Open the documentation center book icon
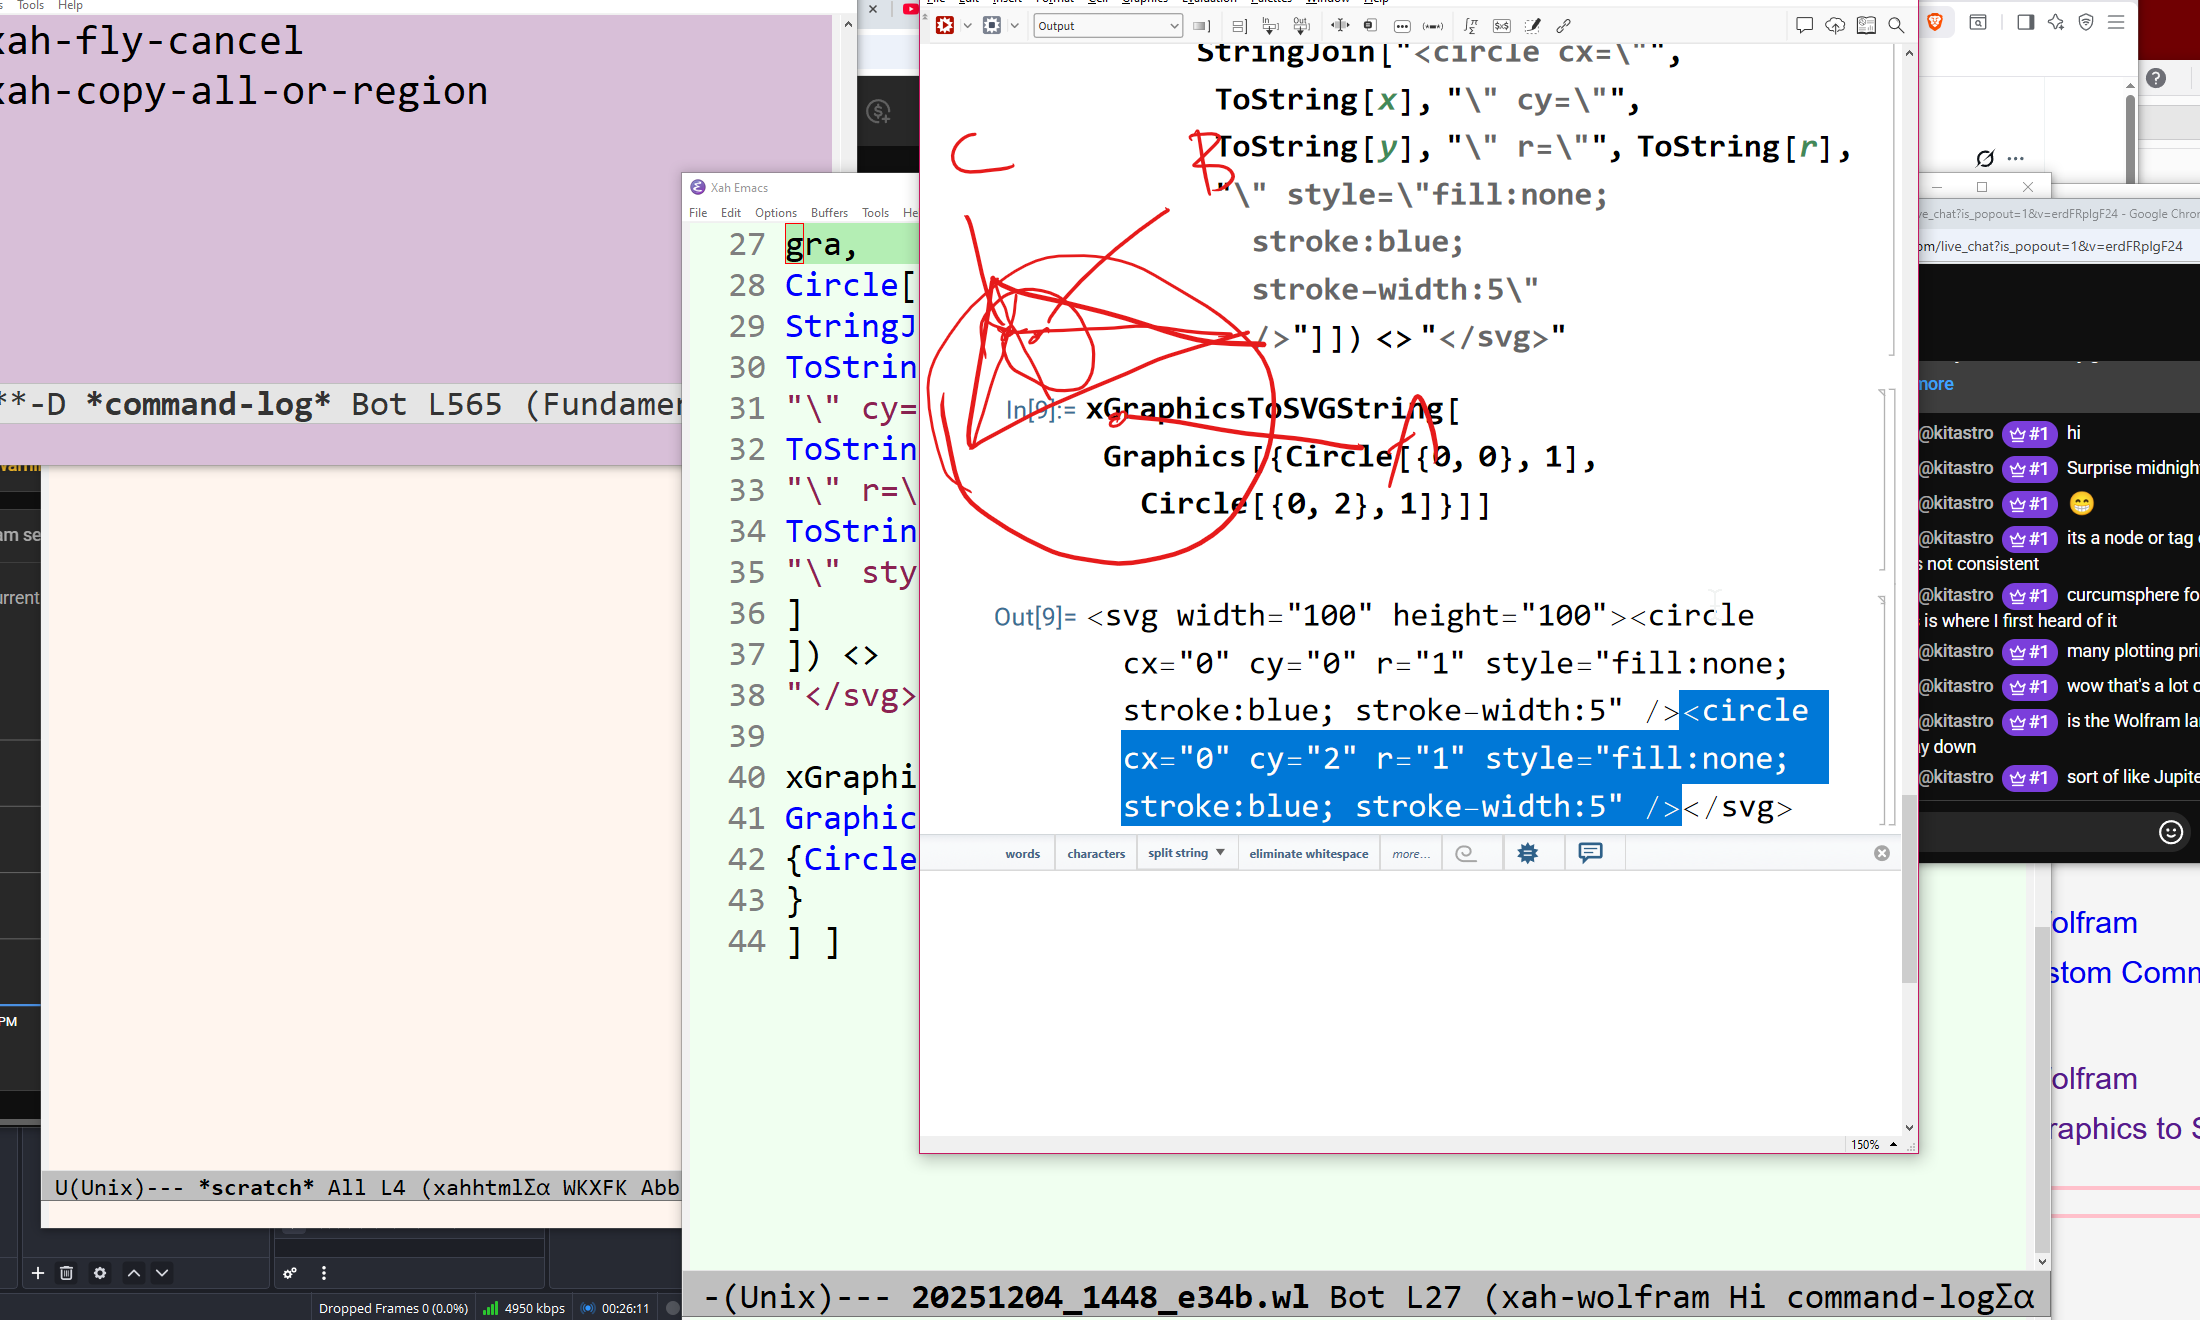This screenshot has height=1320, width=2200. pyautogui.click(x=1866, y=26)
